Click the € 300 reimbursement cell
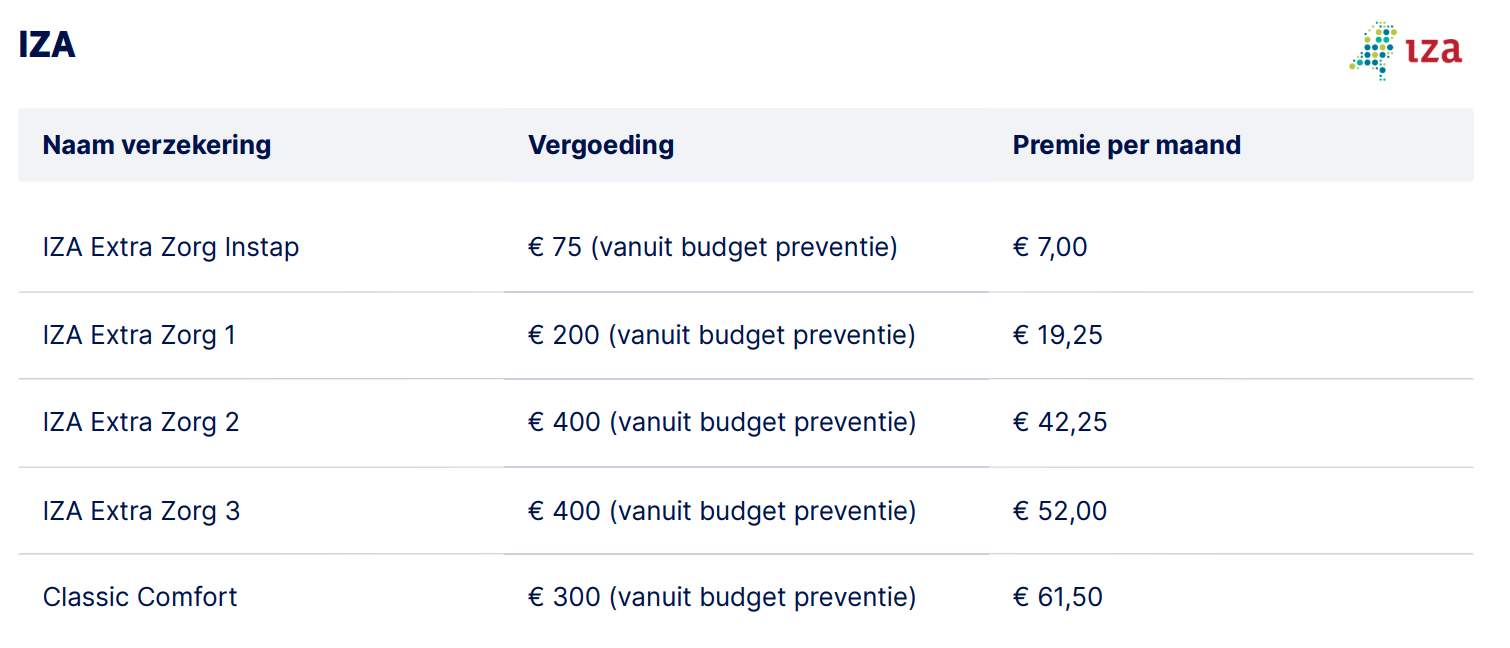 (x=721, y=597)
